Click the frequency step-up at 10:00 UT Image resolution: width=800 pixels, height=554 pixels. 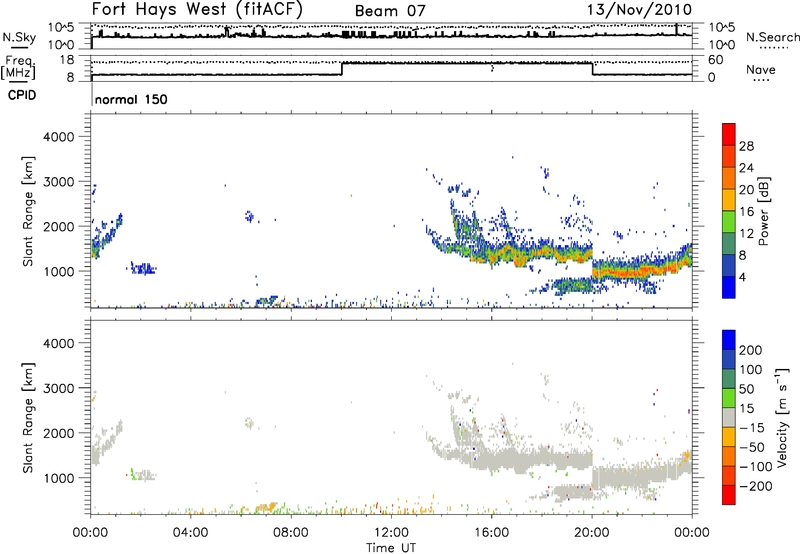point(341,69)
